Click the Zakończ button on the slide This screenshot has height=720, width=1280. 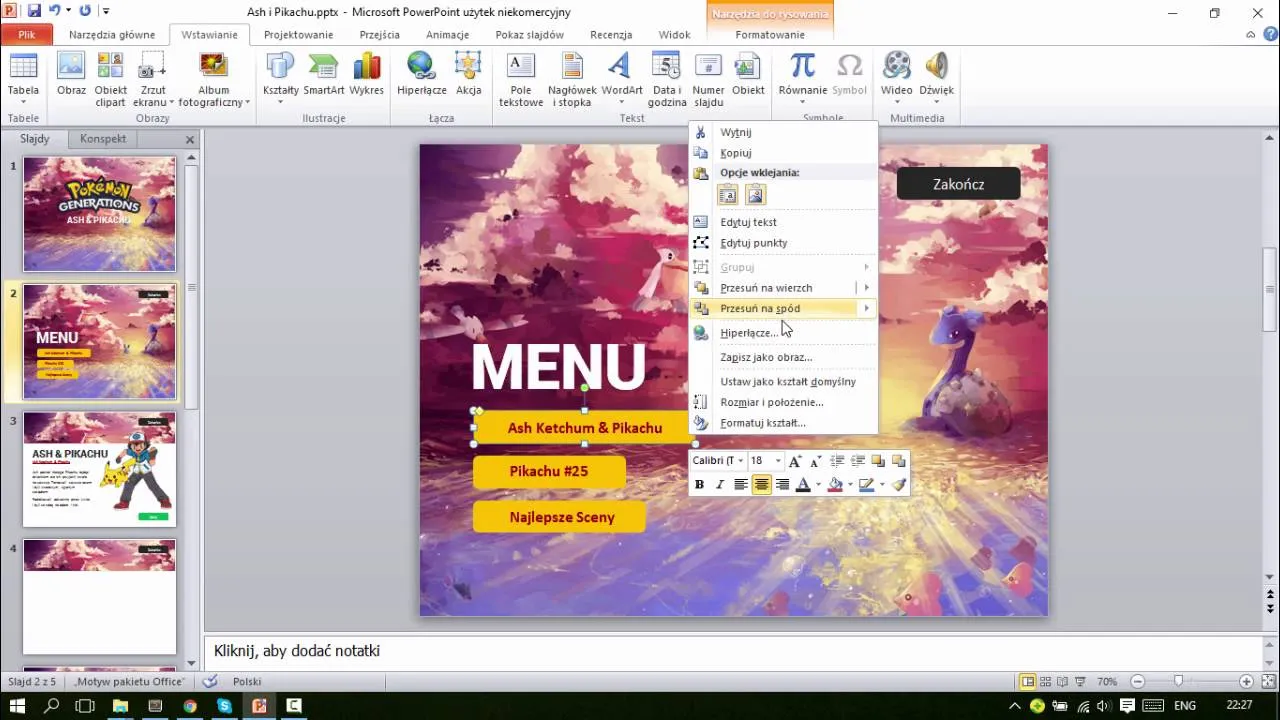coord(958,184)
